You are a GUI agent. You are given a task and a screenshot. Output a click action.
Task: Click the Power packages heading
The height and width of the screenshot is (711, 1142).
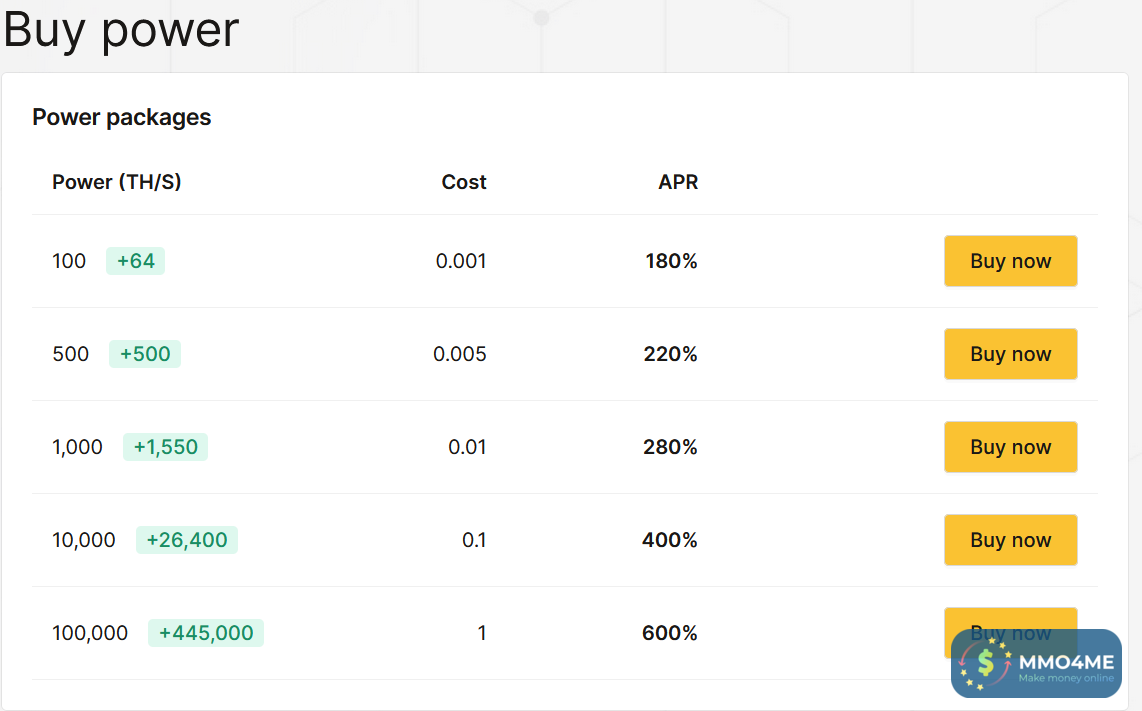coord(122,117)
